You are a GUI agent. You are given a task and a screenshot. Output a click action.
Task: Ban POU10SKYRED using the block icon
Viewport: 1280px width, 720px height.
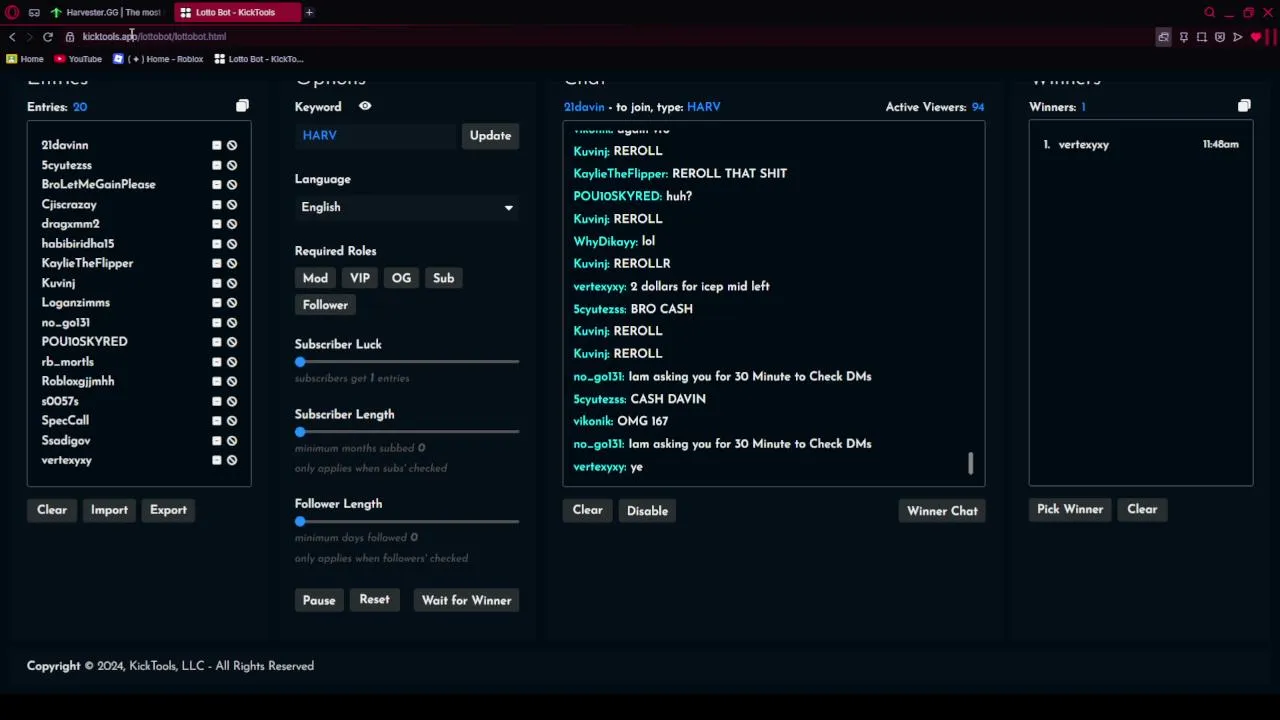pos(232,342)
